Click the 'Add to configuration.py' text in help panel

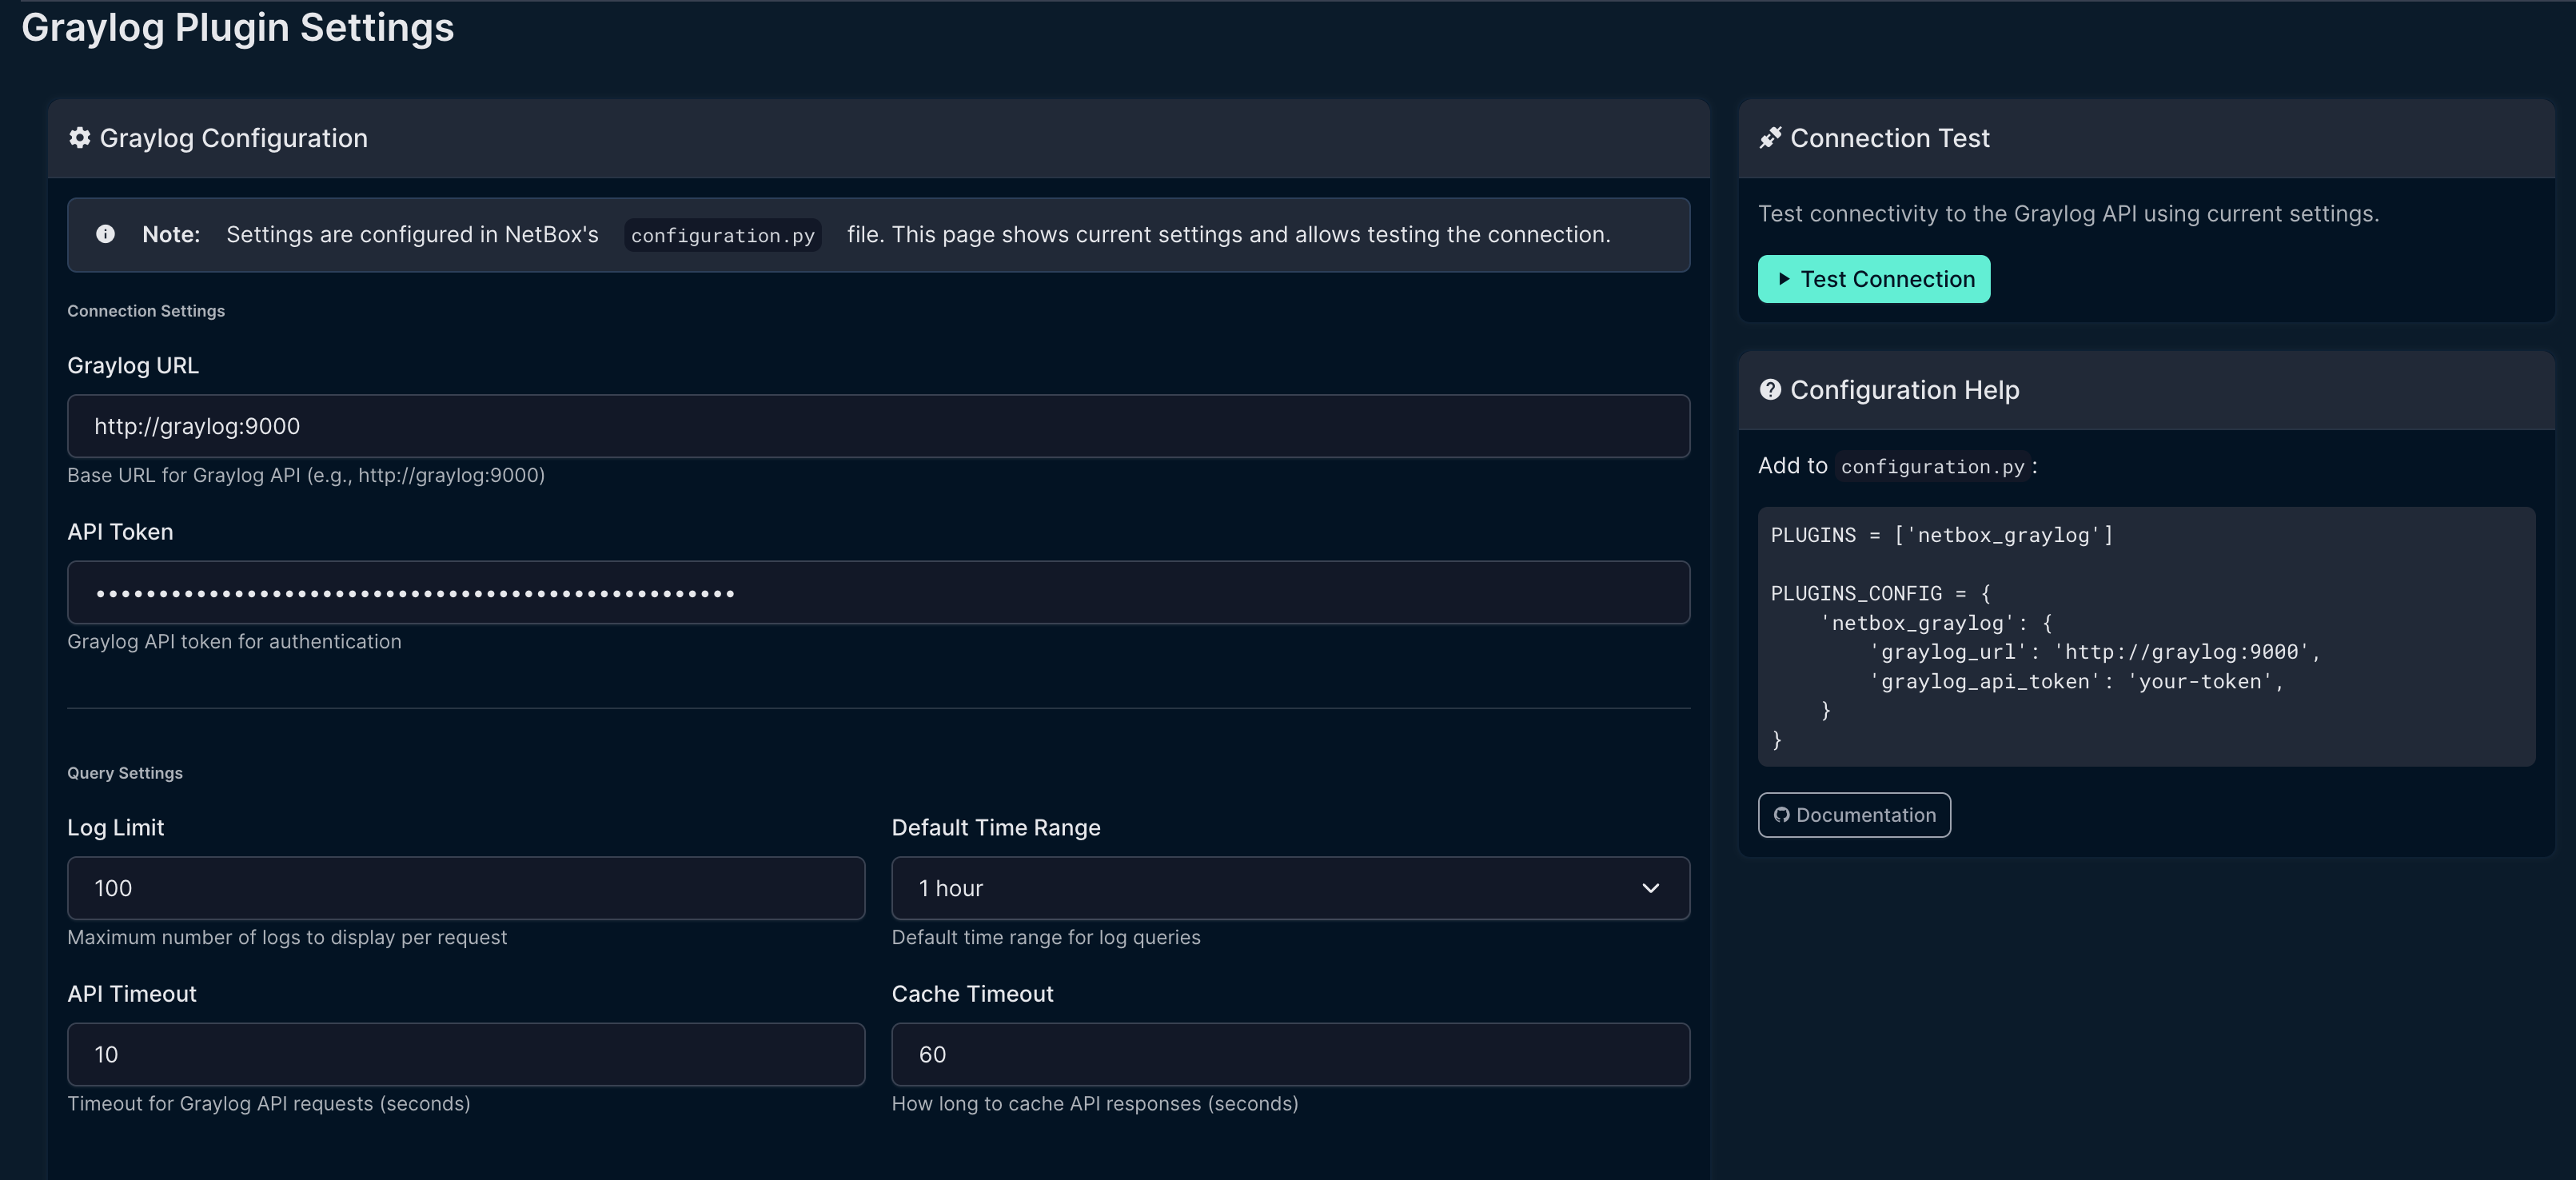(1898, 466)
